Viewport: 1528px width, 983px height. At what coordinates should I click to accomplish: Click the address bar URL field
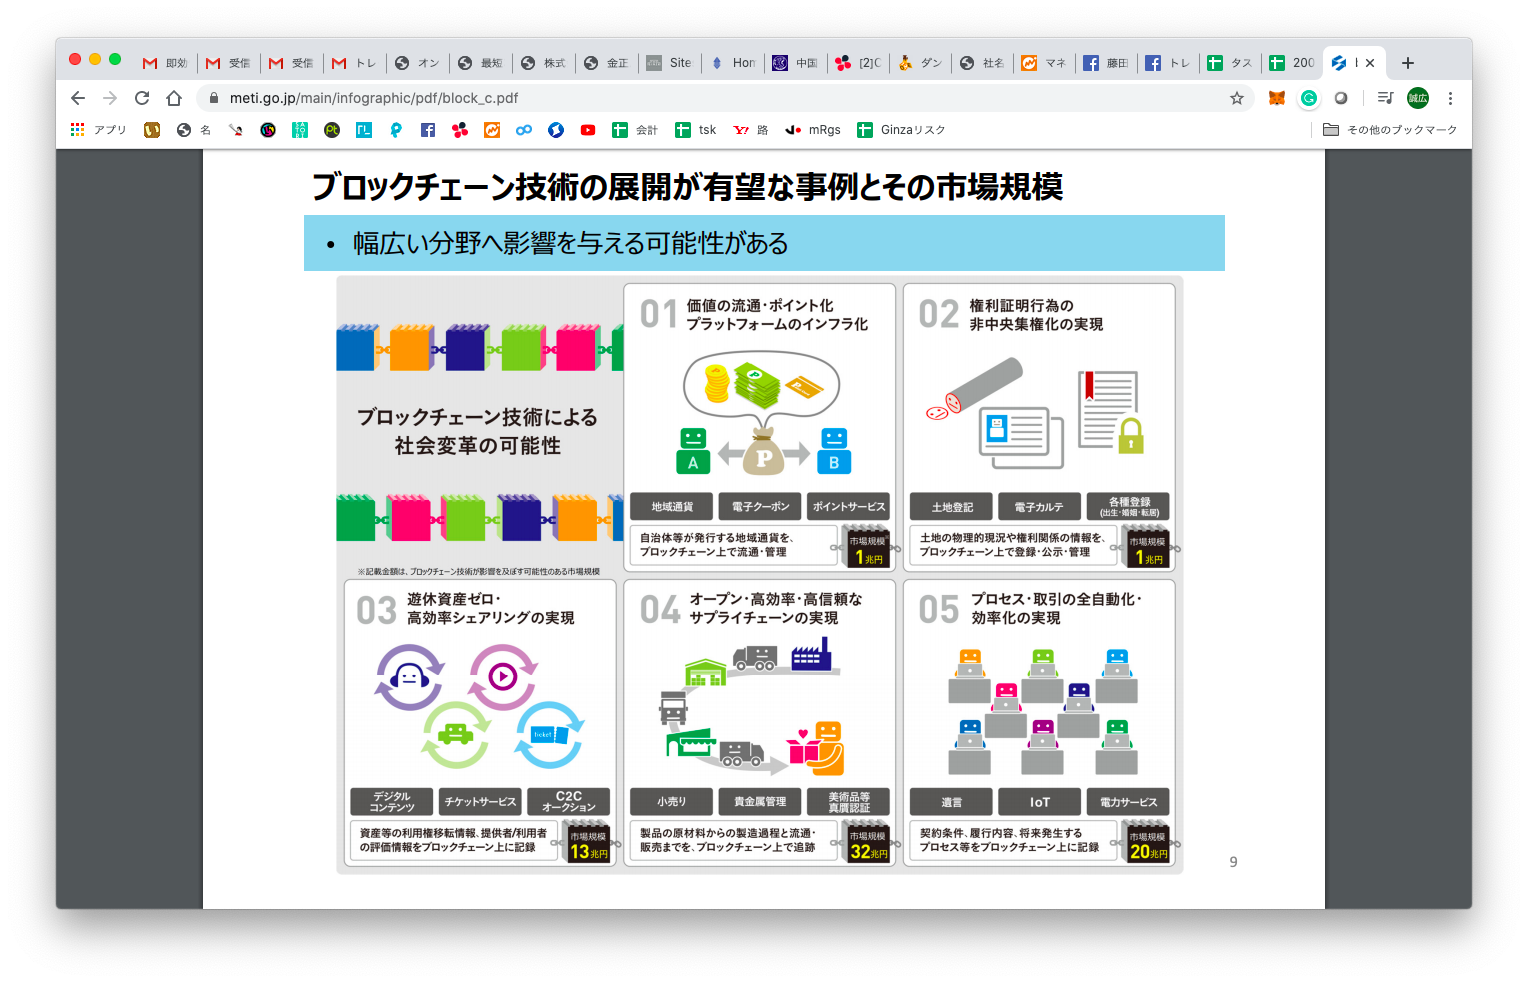[x=700, y=98]
